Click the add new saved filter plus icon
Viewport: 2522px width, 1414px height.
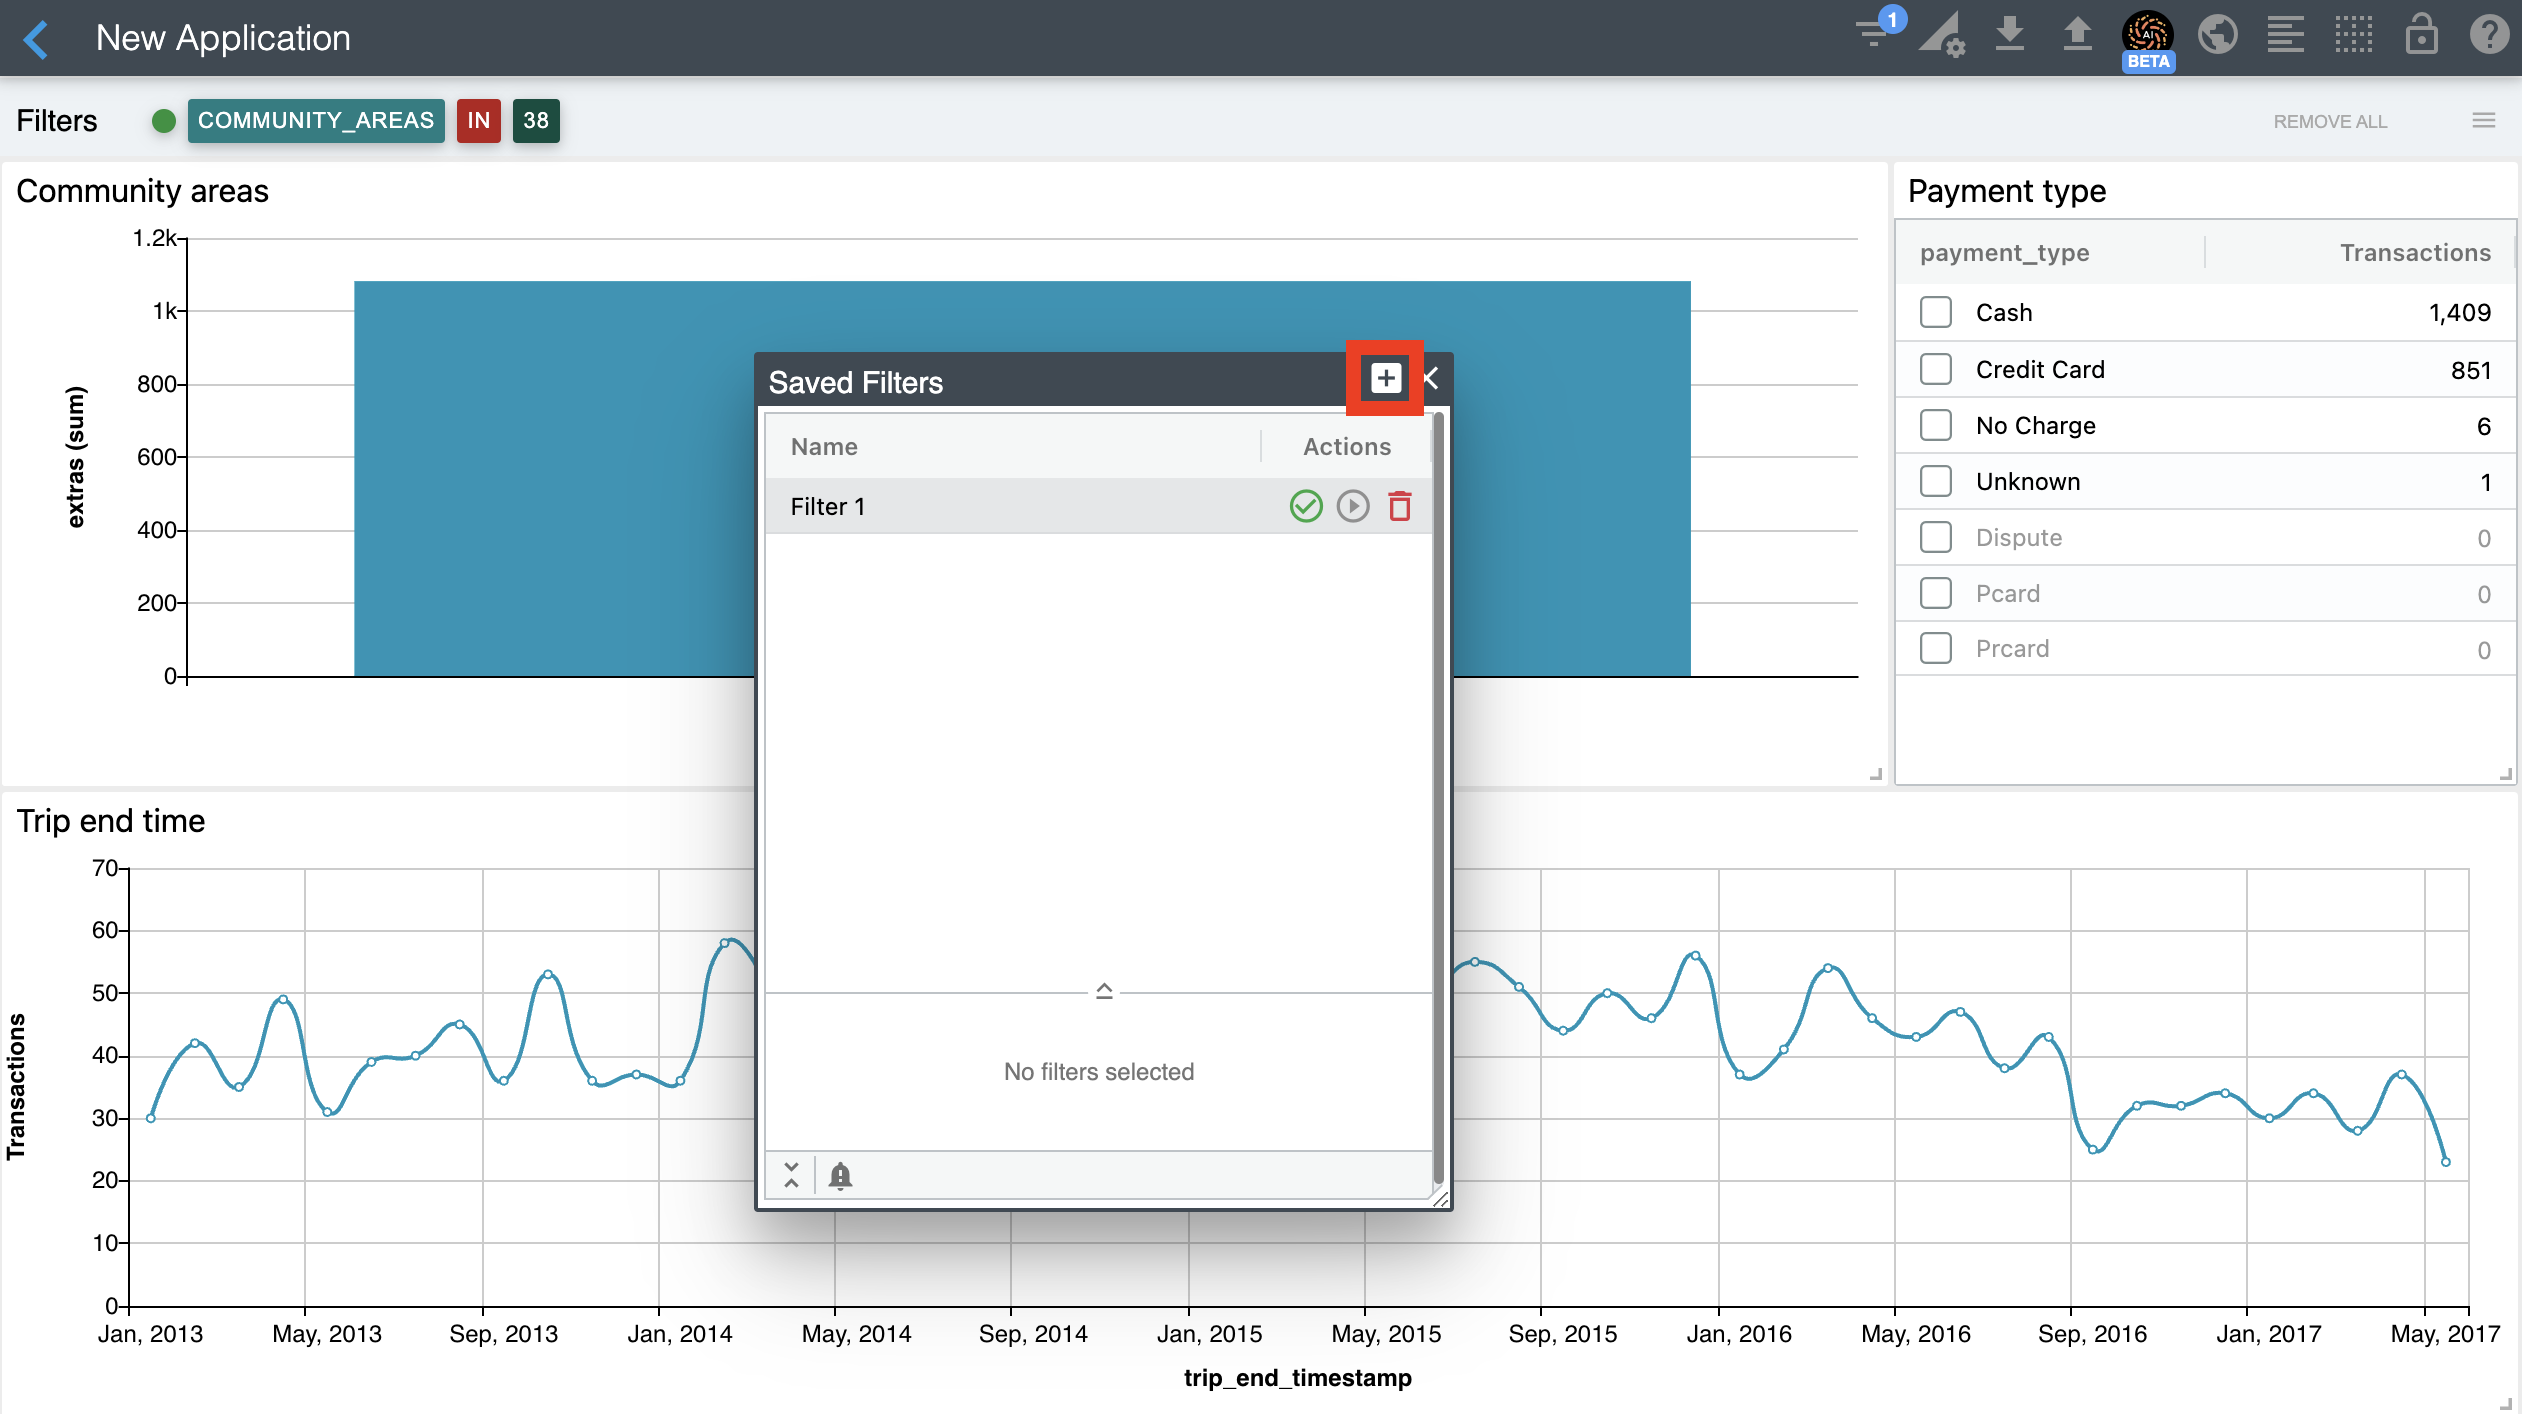point(1385,378)
